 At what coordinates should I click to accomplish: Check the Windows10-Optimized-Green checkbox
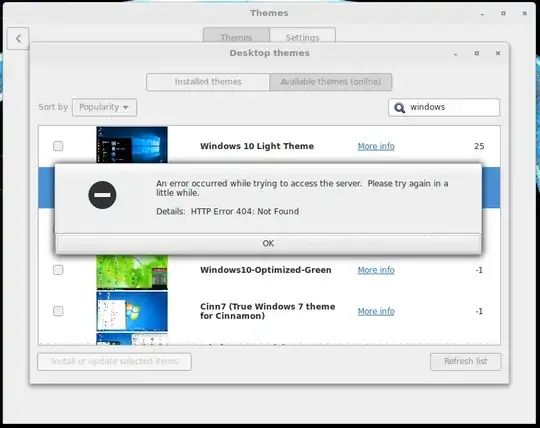(x=58, y=270)
